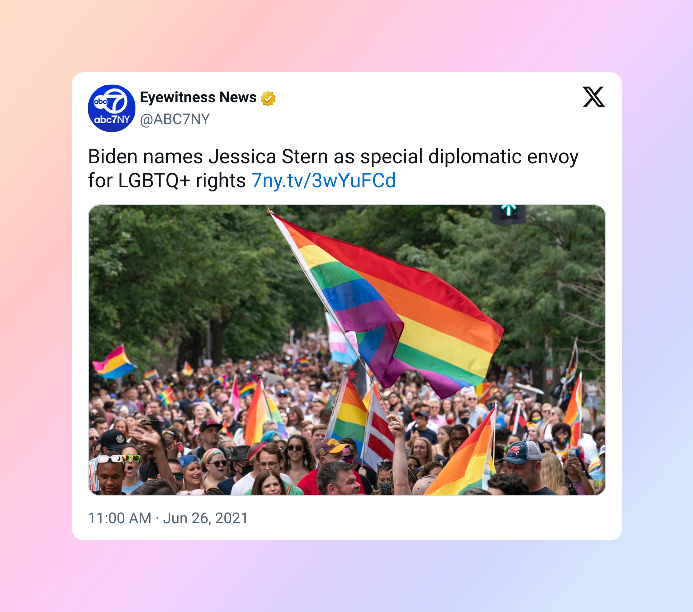The width and height of the screenshot is (693, 612).
Task: Open the 7ny.tv/3wYuFCd link
Action: click(x=324, y=180)
